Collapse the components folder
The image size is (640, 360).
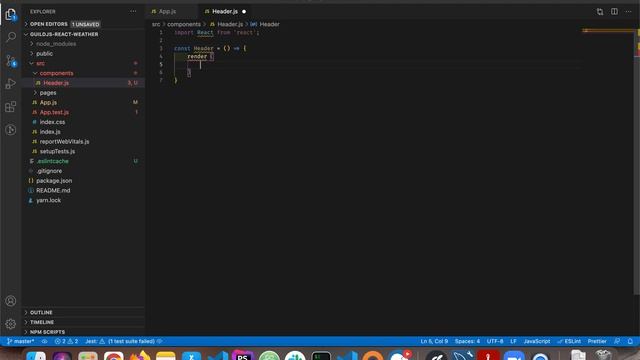pos(56,73)
